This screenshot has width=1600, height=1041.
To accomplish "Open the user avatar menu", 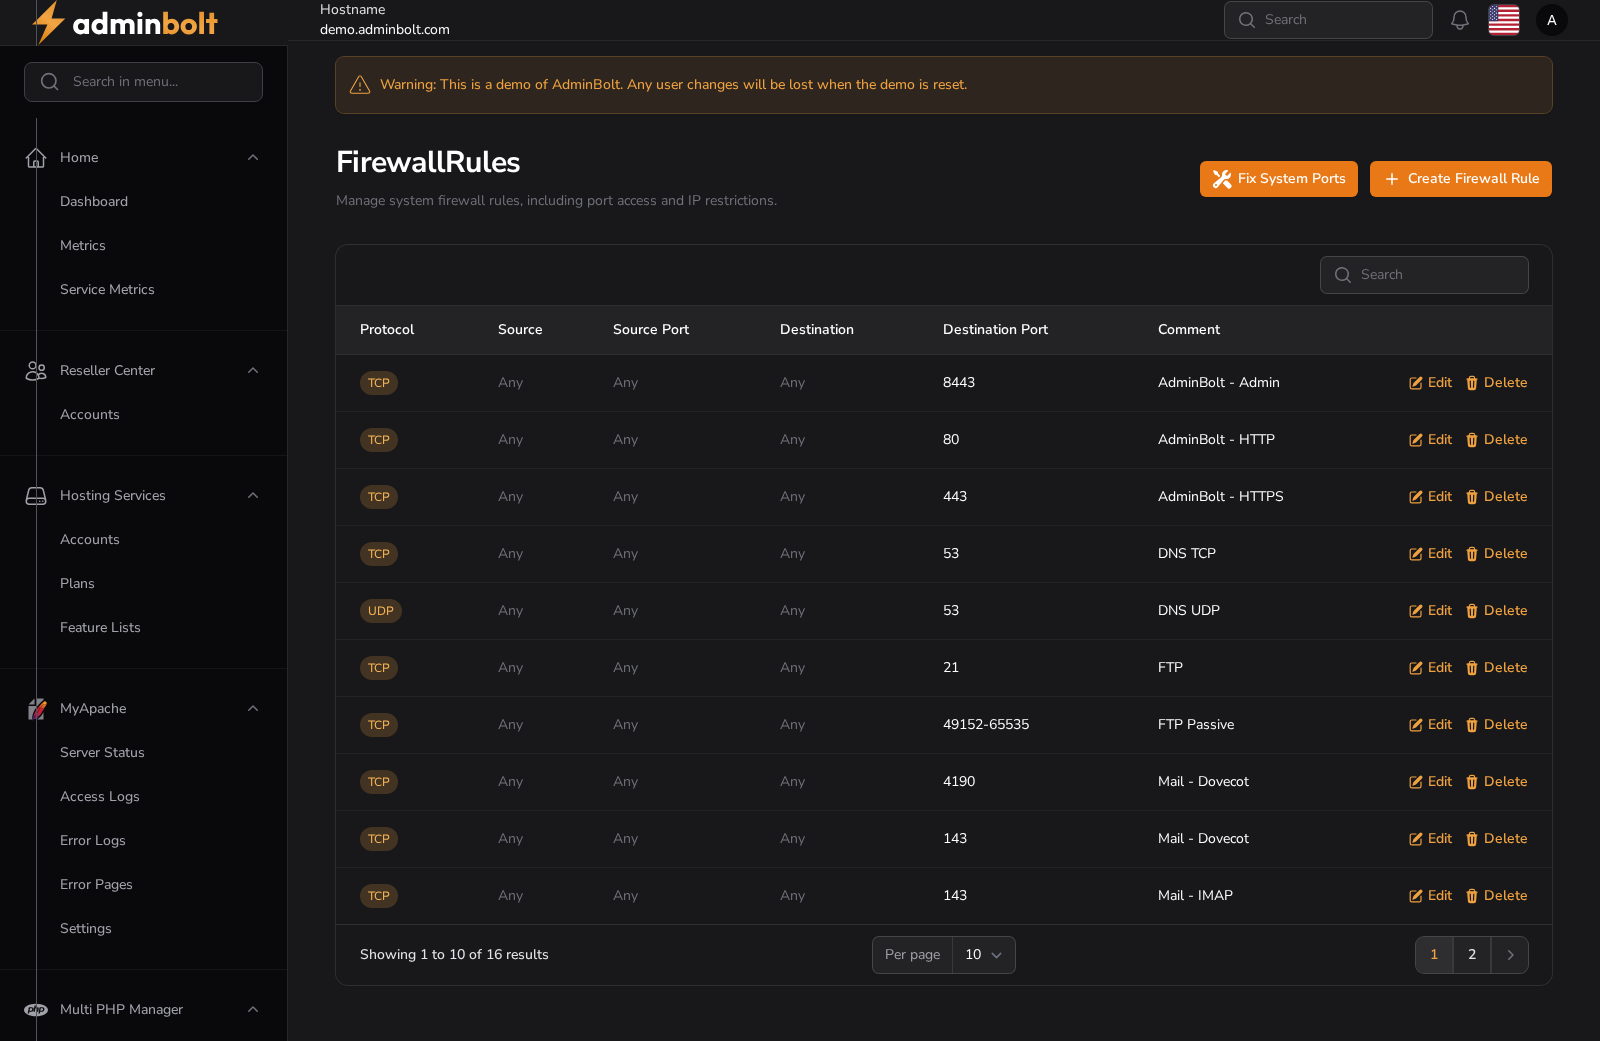I will pyautogui.click(x=1552, y=20).
